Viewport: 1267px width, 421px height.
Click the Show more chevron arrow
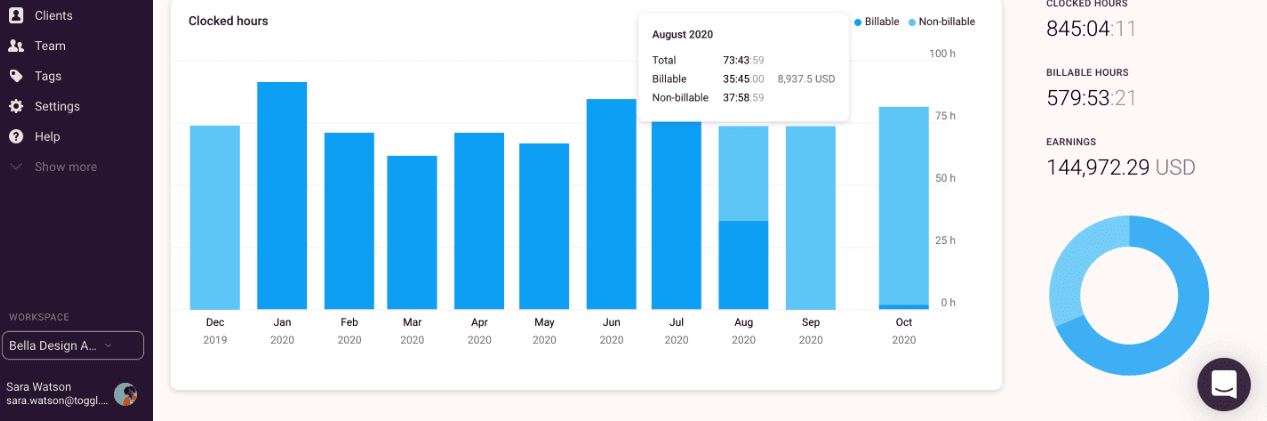pyautogui.click(x=16, y=167)
